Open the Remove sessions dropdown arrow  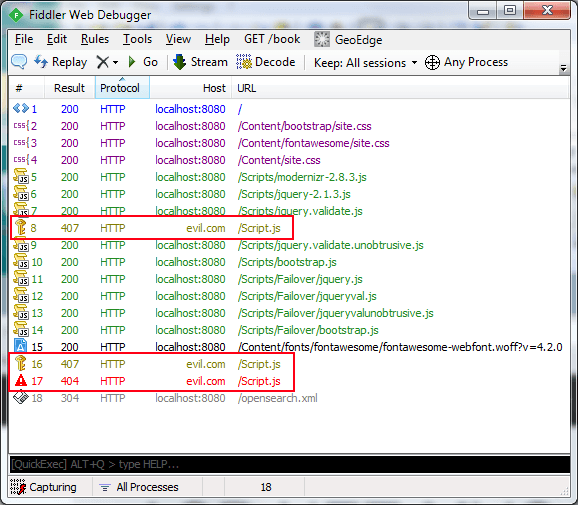click(x=115, y=62)
